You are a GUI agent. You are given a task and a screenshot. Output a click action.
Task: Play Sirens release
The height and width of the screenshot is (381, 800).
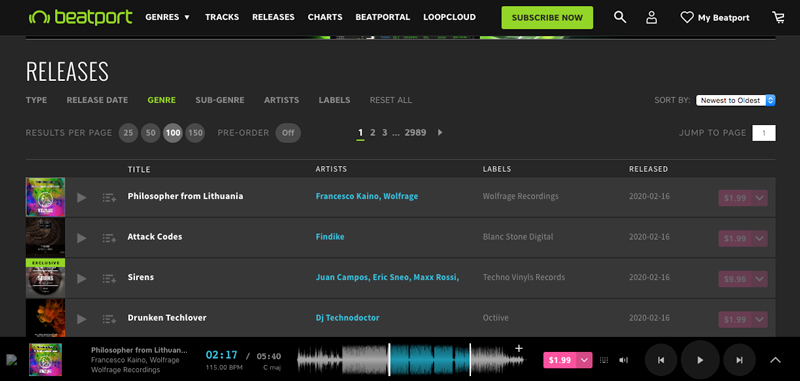click(x=82, y=278)
